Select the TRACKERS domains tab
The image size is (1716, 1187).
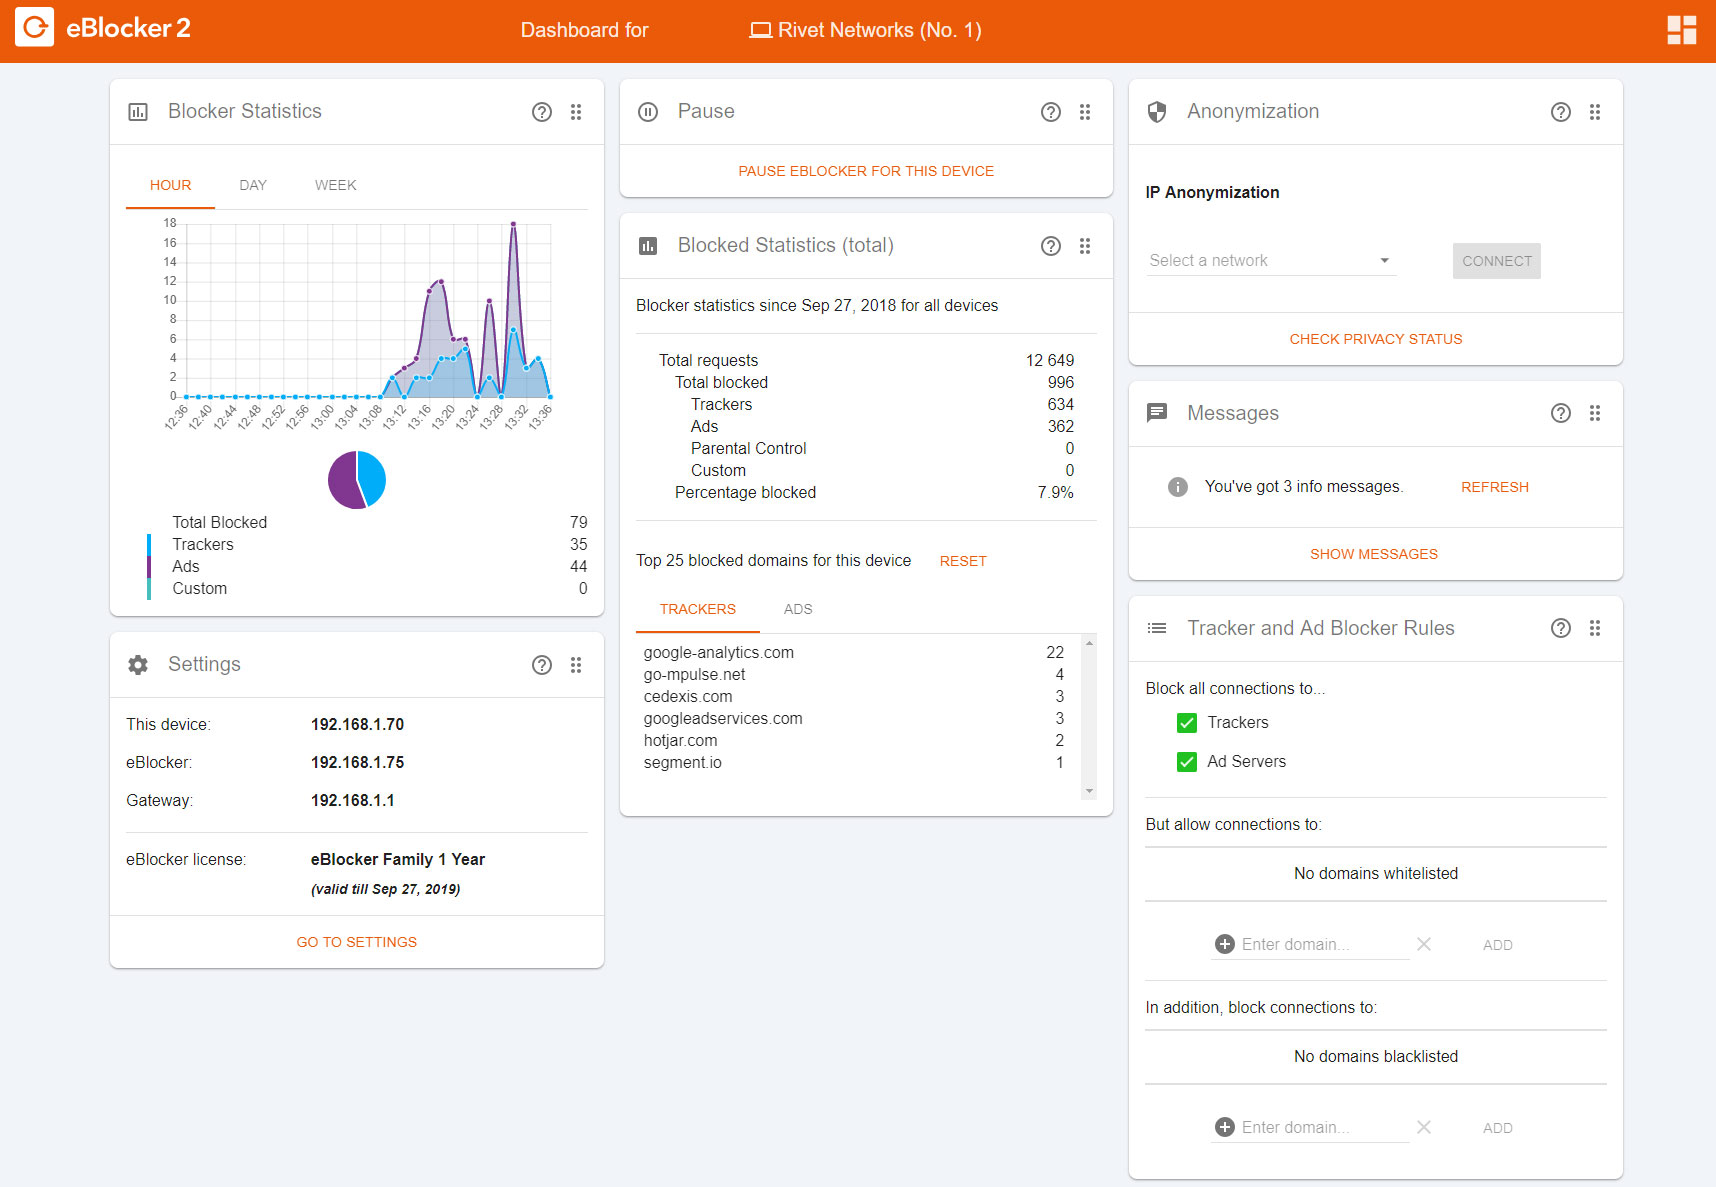point(697,609)
